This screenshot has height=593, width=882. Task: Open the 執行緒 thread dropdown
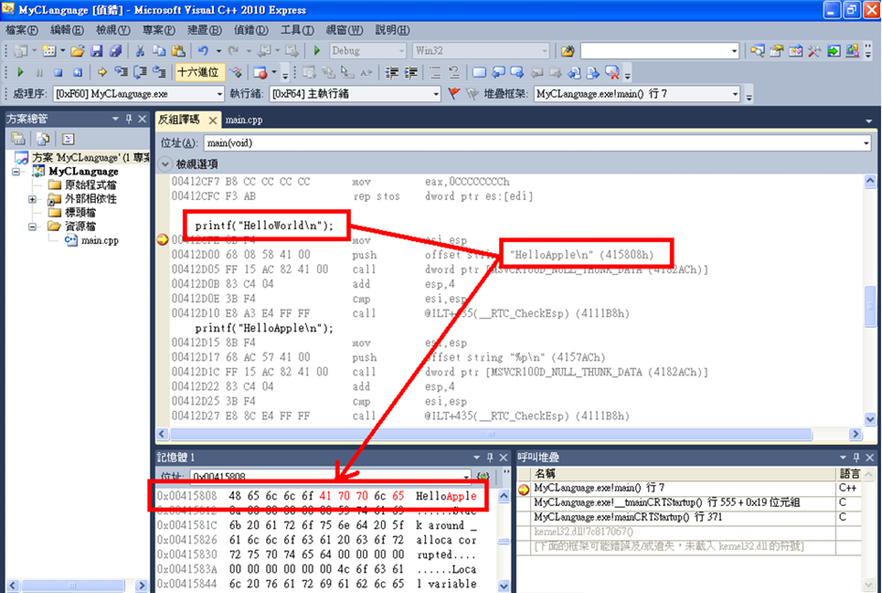coord(436,94)
